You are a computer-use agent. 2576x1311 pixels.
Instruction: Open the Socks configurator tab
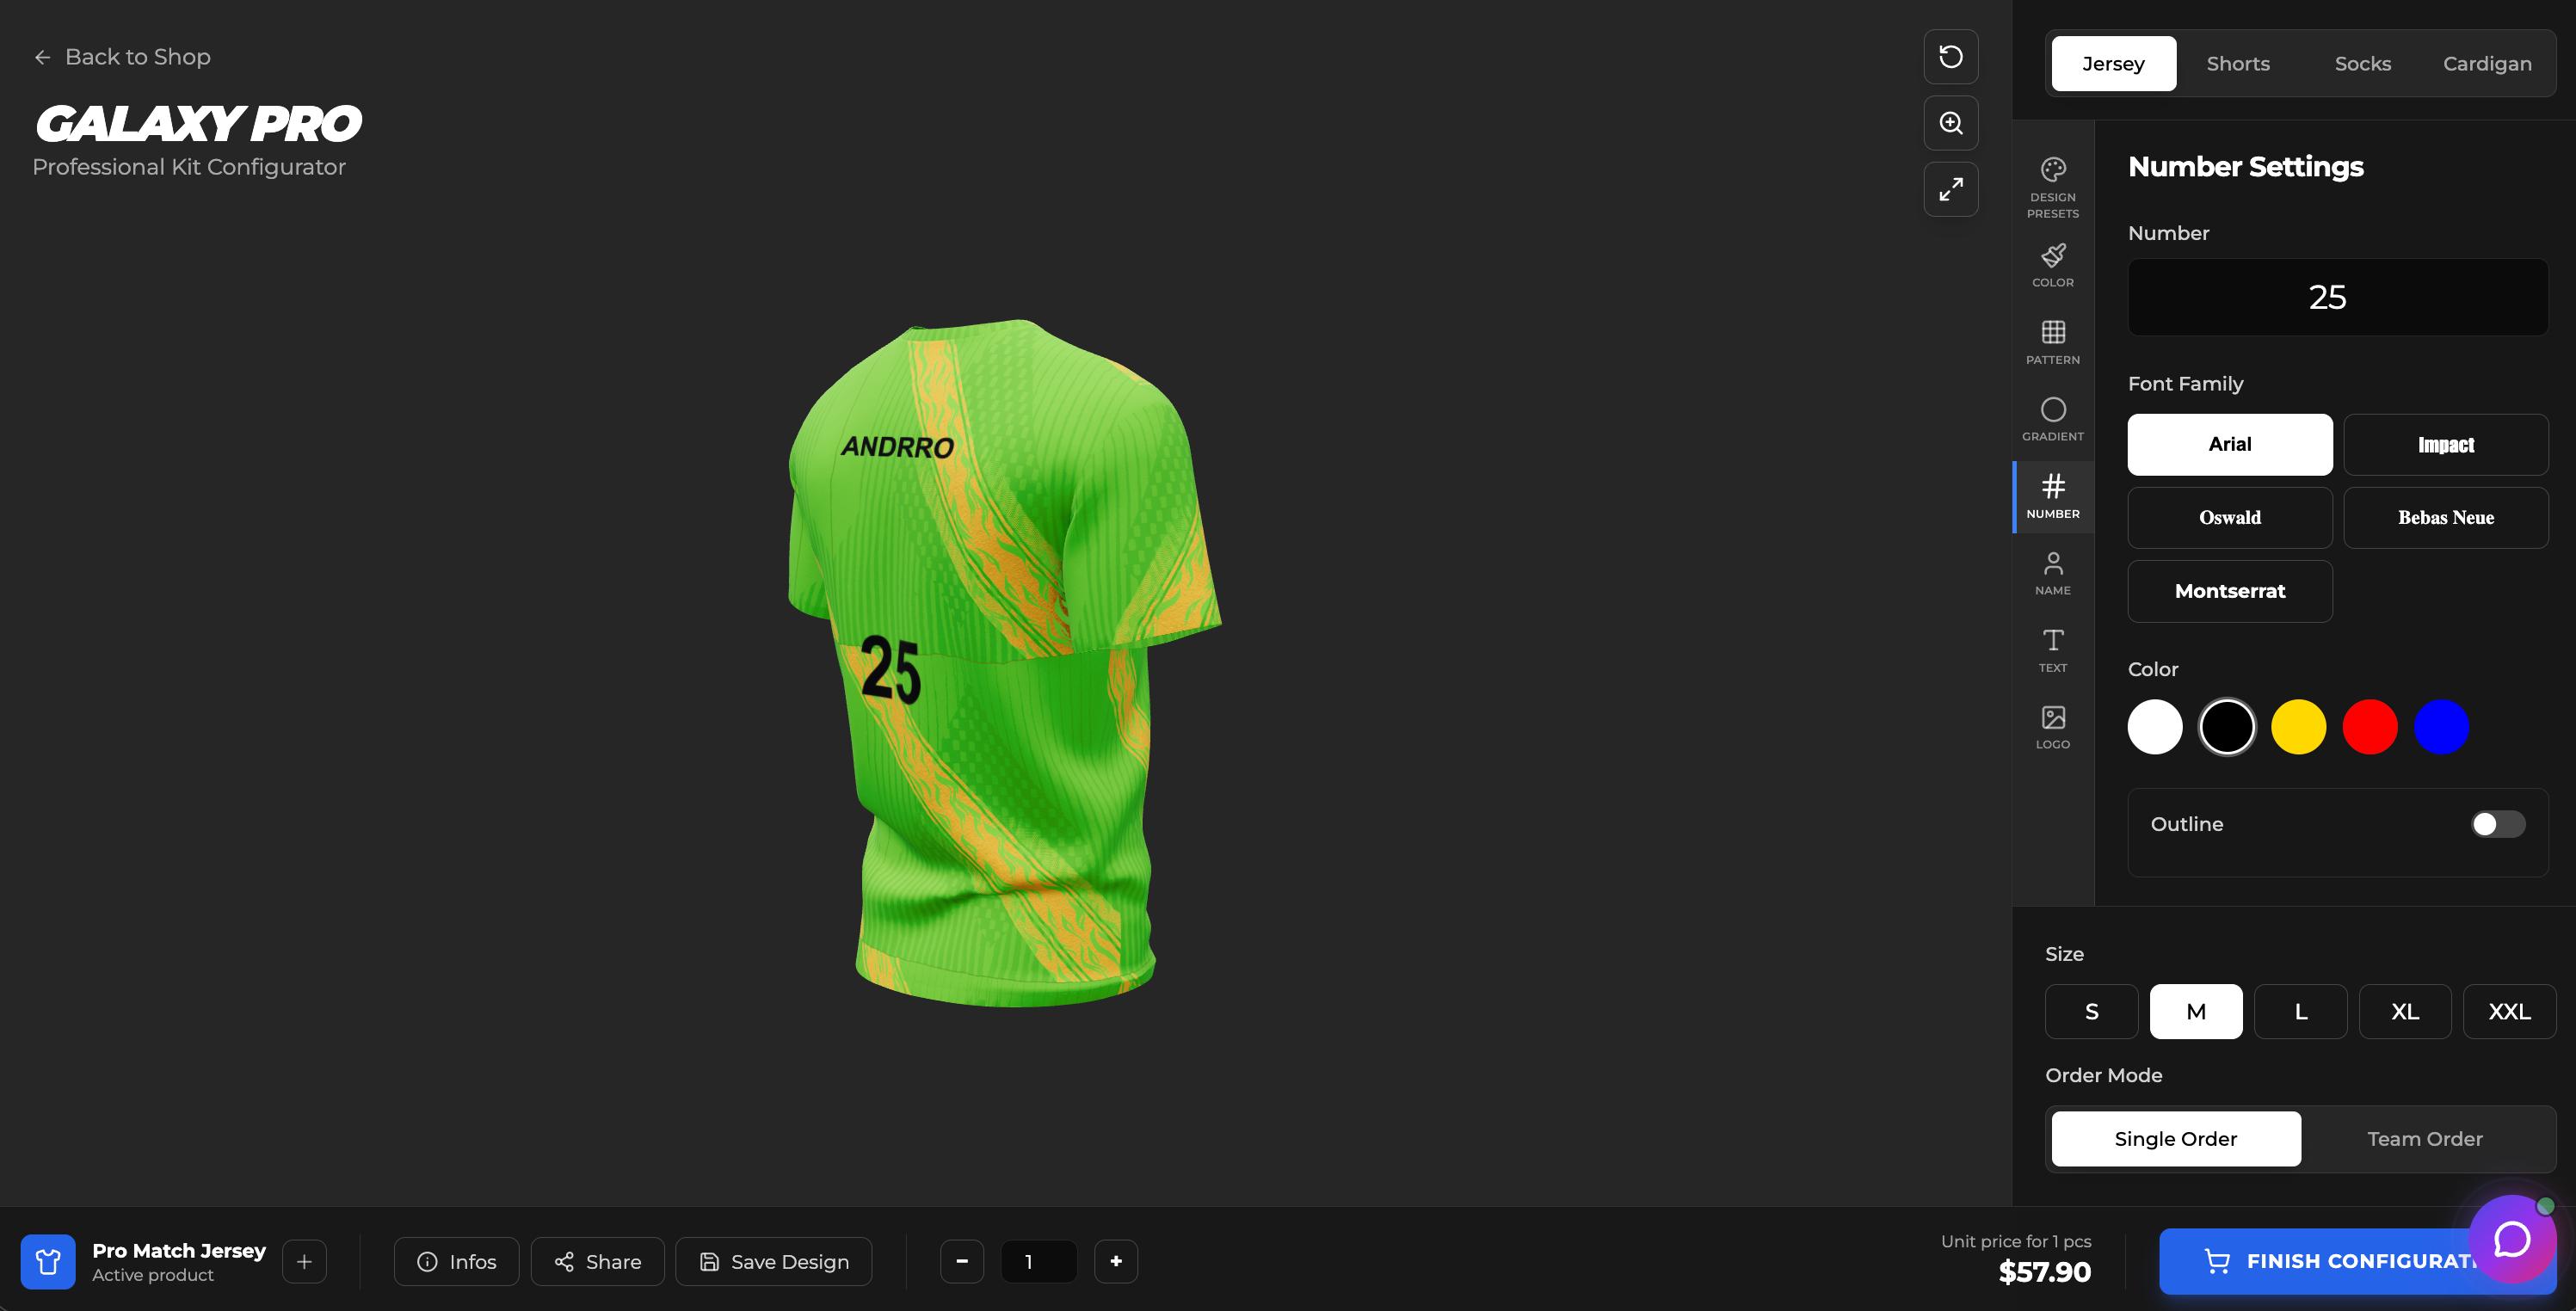coord(2362,63)
